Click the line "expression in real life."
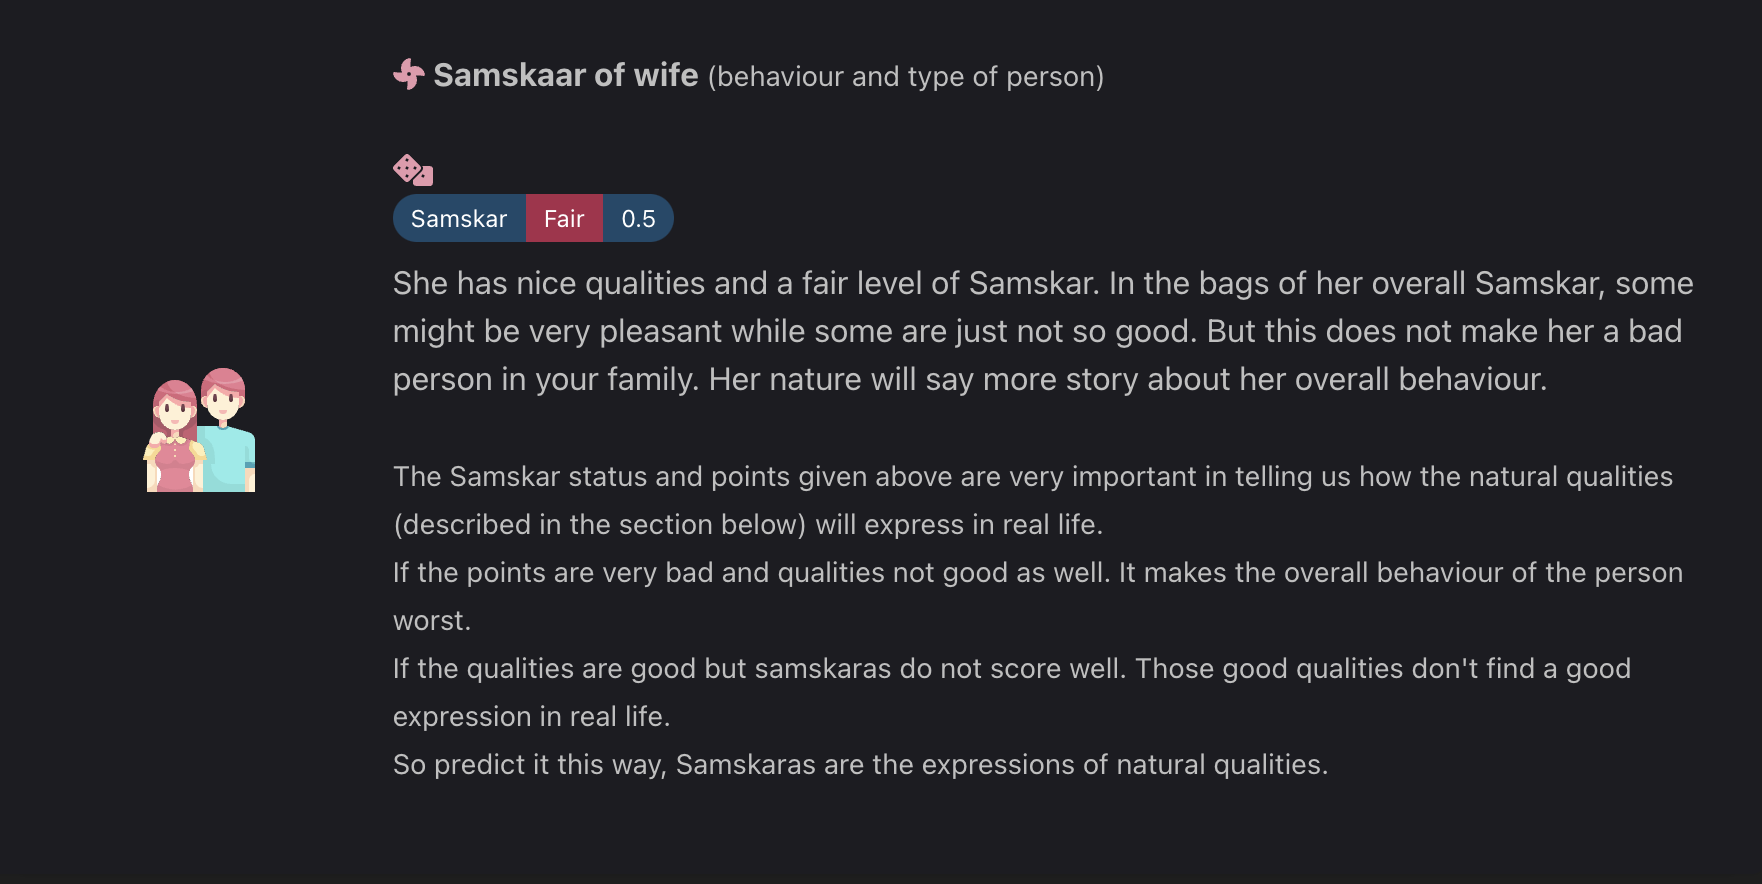Screen dimensions: 1762x884 (x=531, y=717)
